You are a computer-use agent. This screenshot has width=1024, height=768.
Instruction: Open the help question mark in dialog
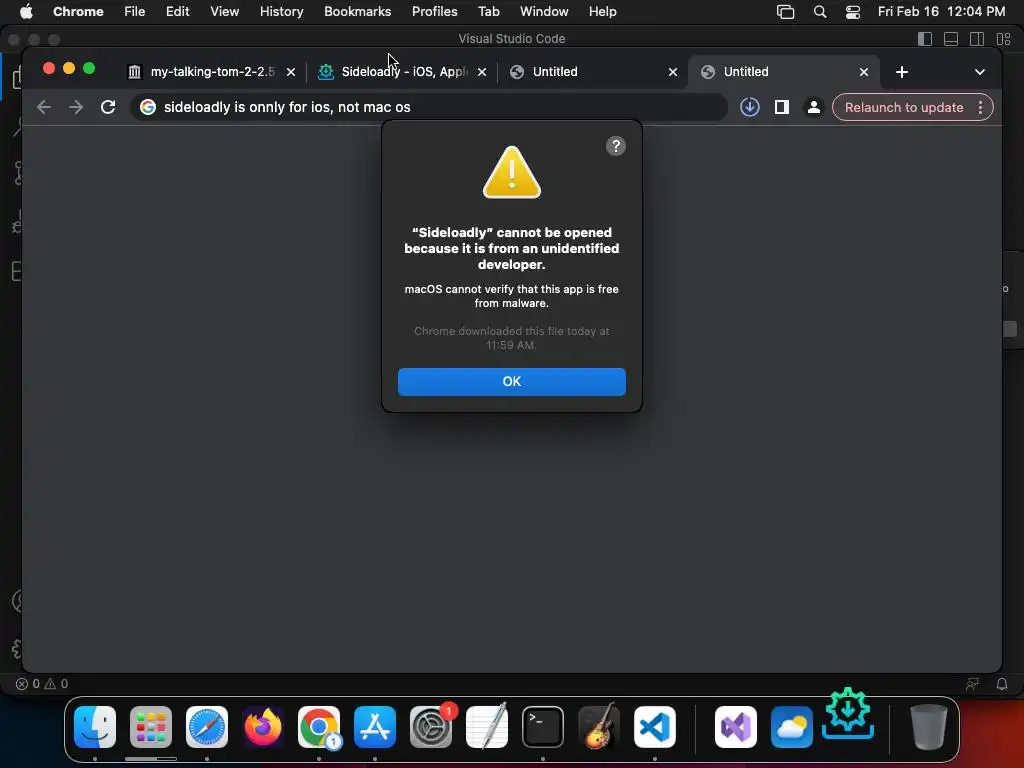tap(615, 146)
